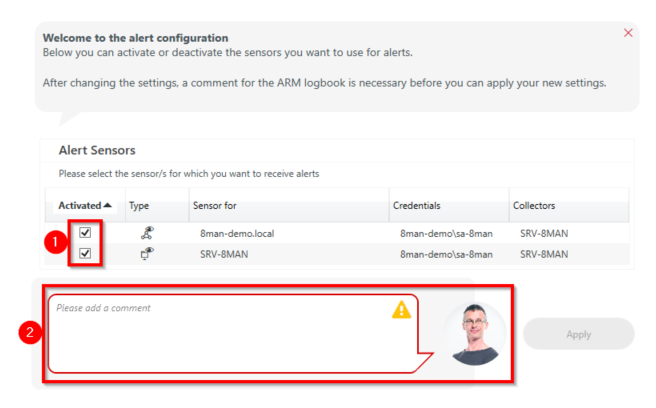Viewport: 656px width, 408px height.
Task: Click the domain sensor type icon
Action: [148, 232]
